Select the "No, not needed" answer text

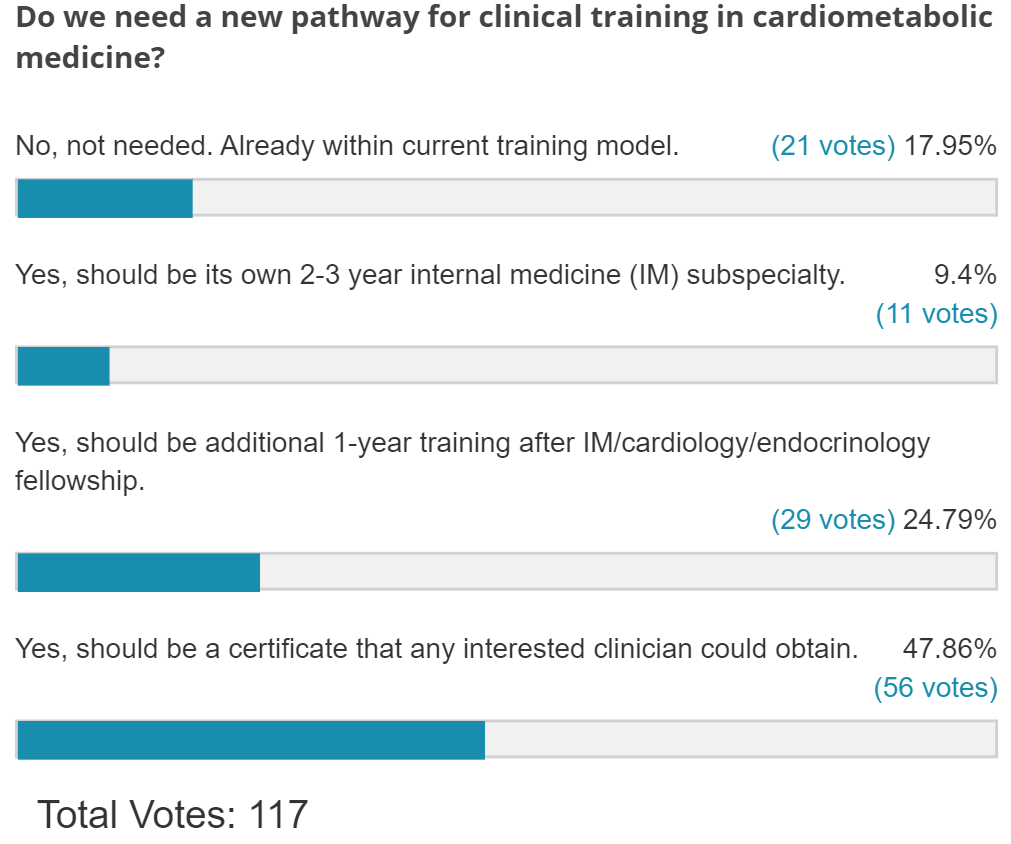tap(347, 146)
